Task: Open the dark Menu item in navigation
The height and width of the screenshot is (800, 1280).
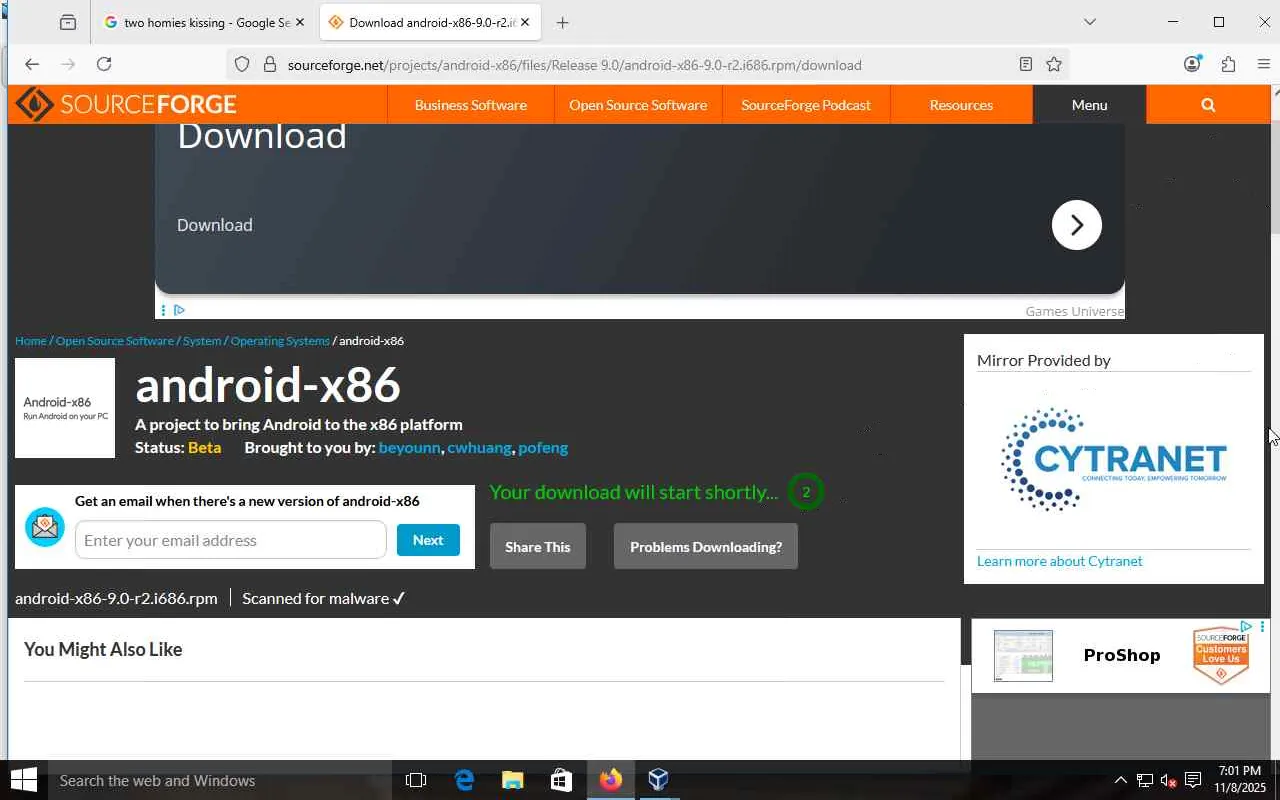Action: (1089, 105)
